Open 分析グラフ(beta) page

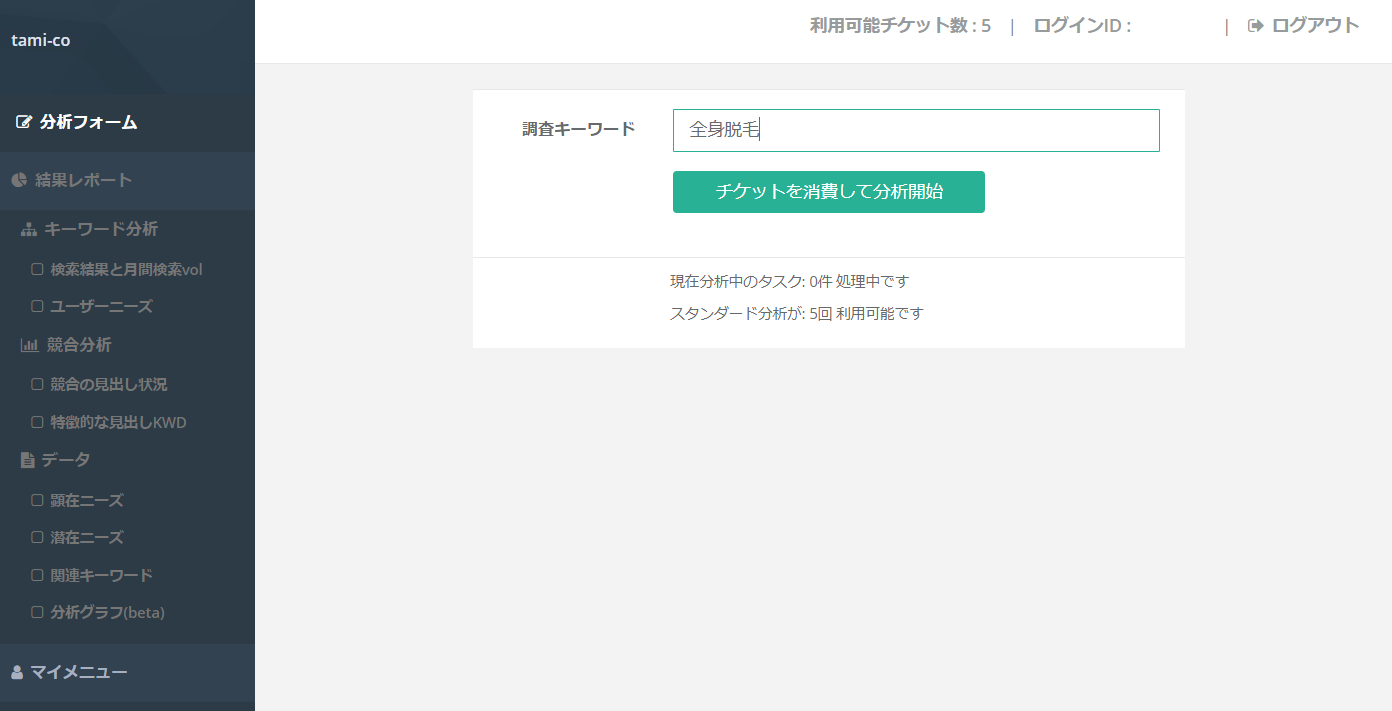click(107, 612)
